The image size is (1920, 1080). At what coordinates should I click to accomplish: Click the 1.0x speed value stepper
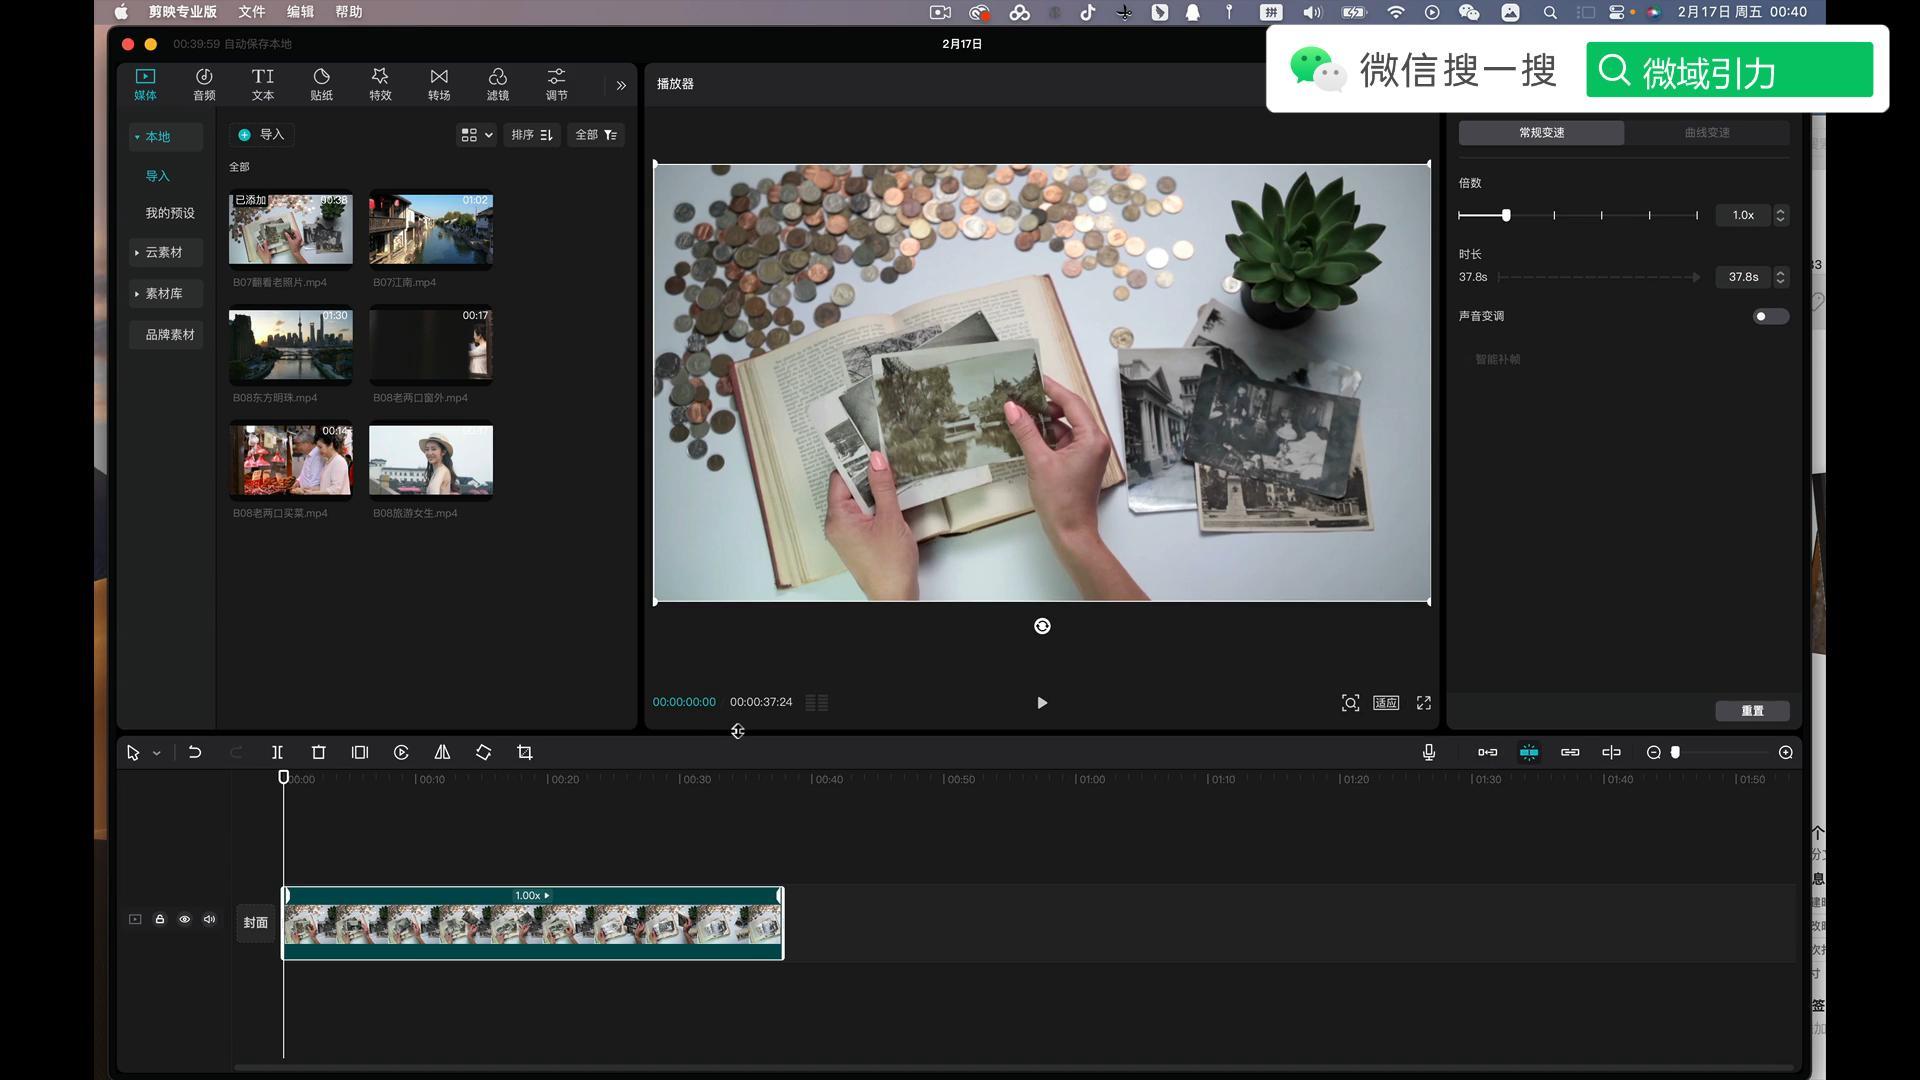pyautogui.click(x=1780, y=215)
